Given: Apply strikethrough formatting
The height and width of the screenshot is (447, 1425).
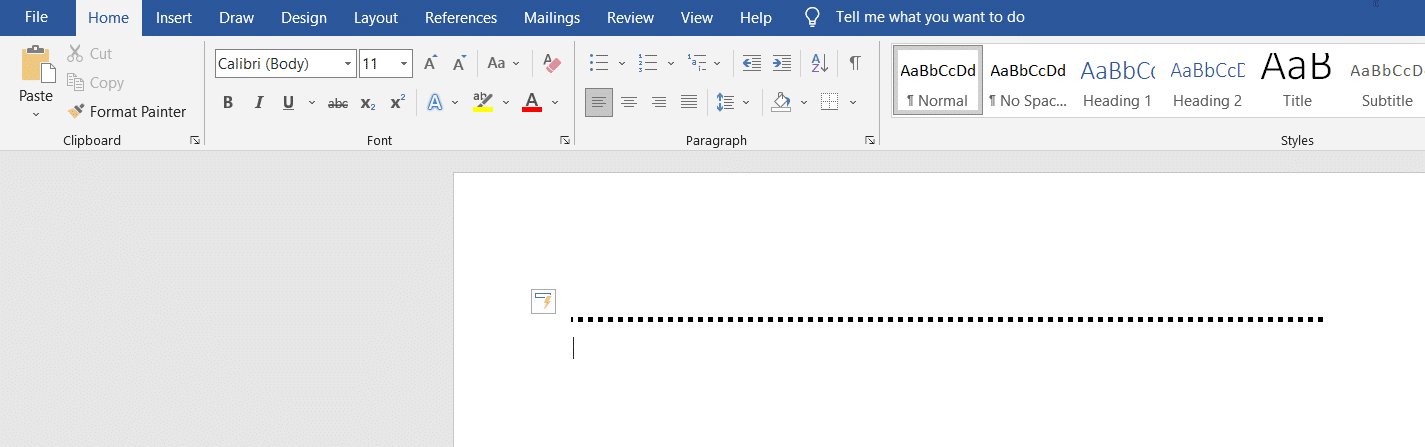Looking at the screenshot, I should point(338,102).
